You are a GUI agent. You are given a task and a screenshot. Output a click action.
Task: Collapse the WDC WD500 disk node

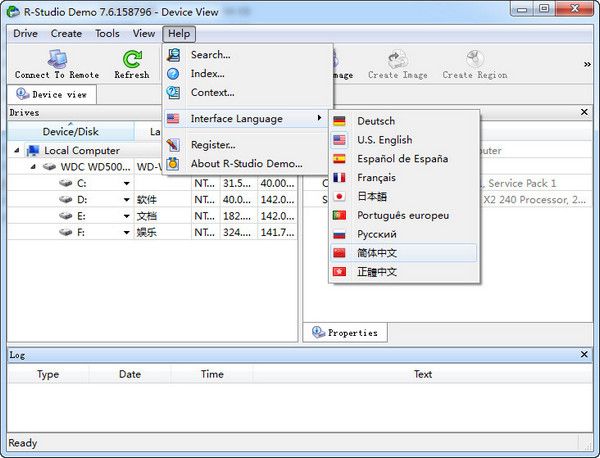[33, 167]
